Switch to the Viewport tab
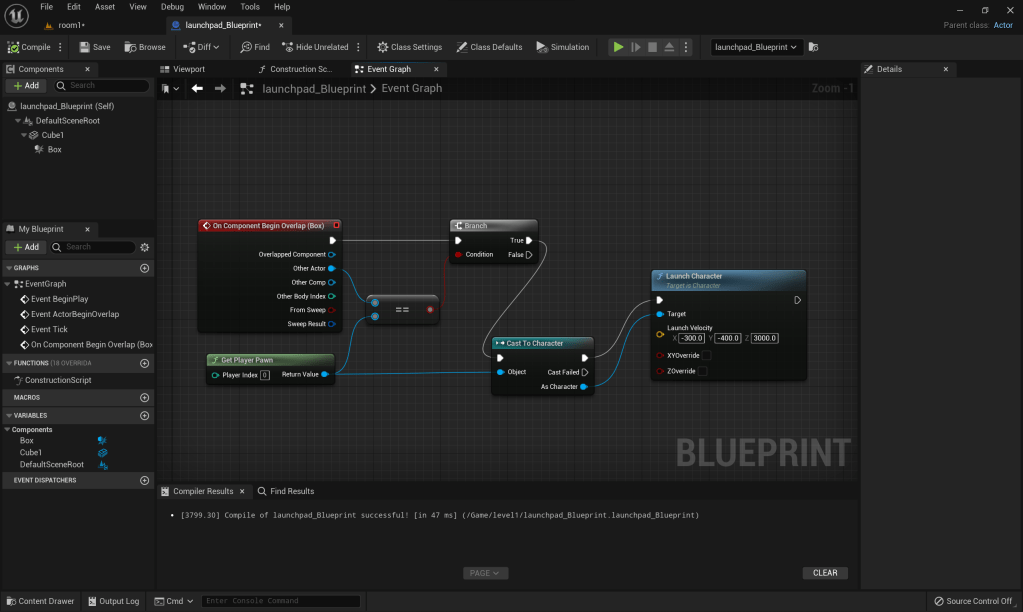The width and height of the screenshot is (1023, 612). [189, 69]
